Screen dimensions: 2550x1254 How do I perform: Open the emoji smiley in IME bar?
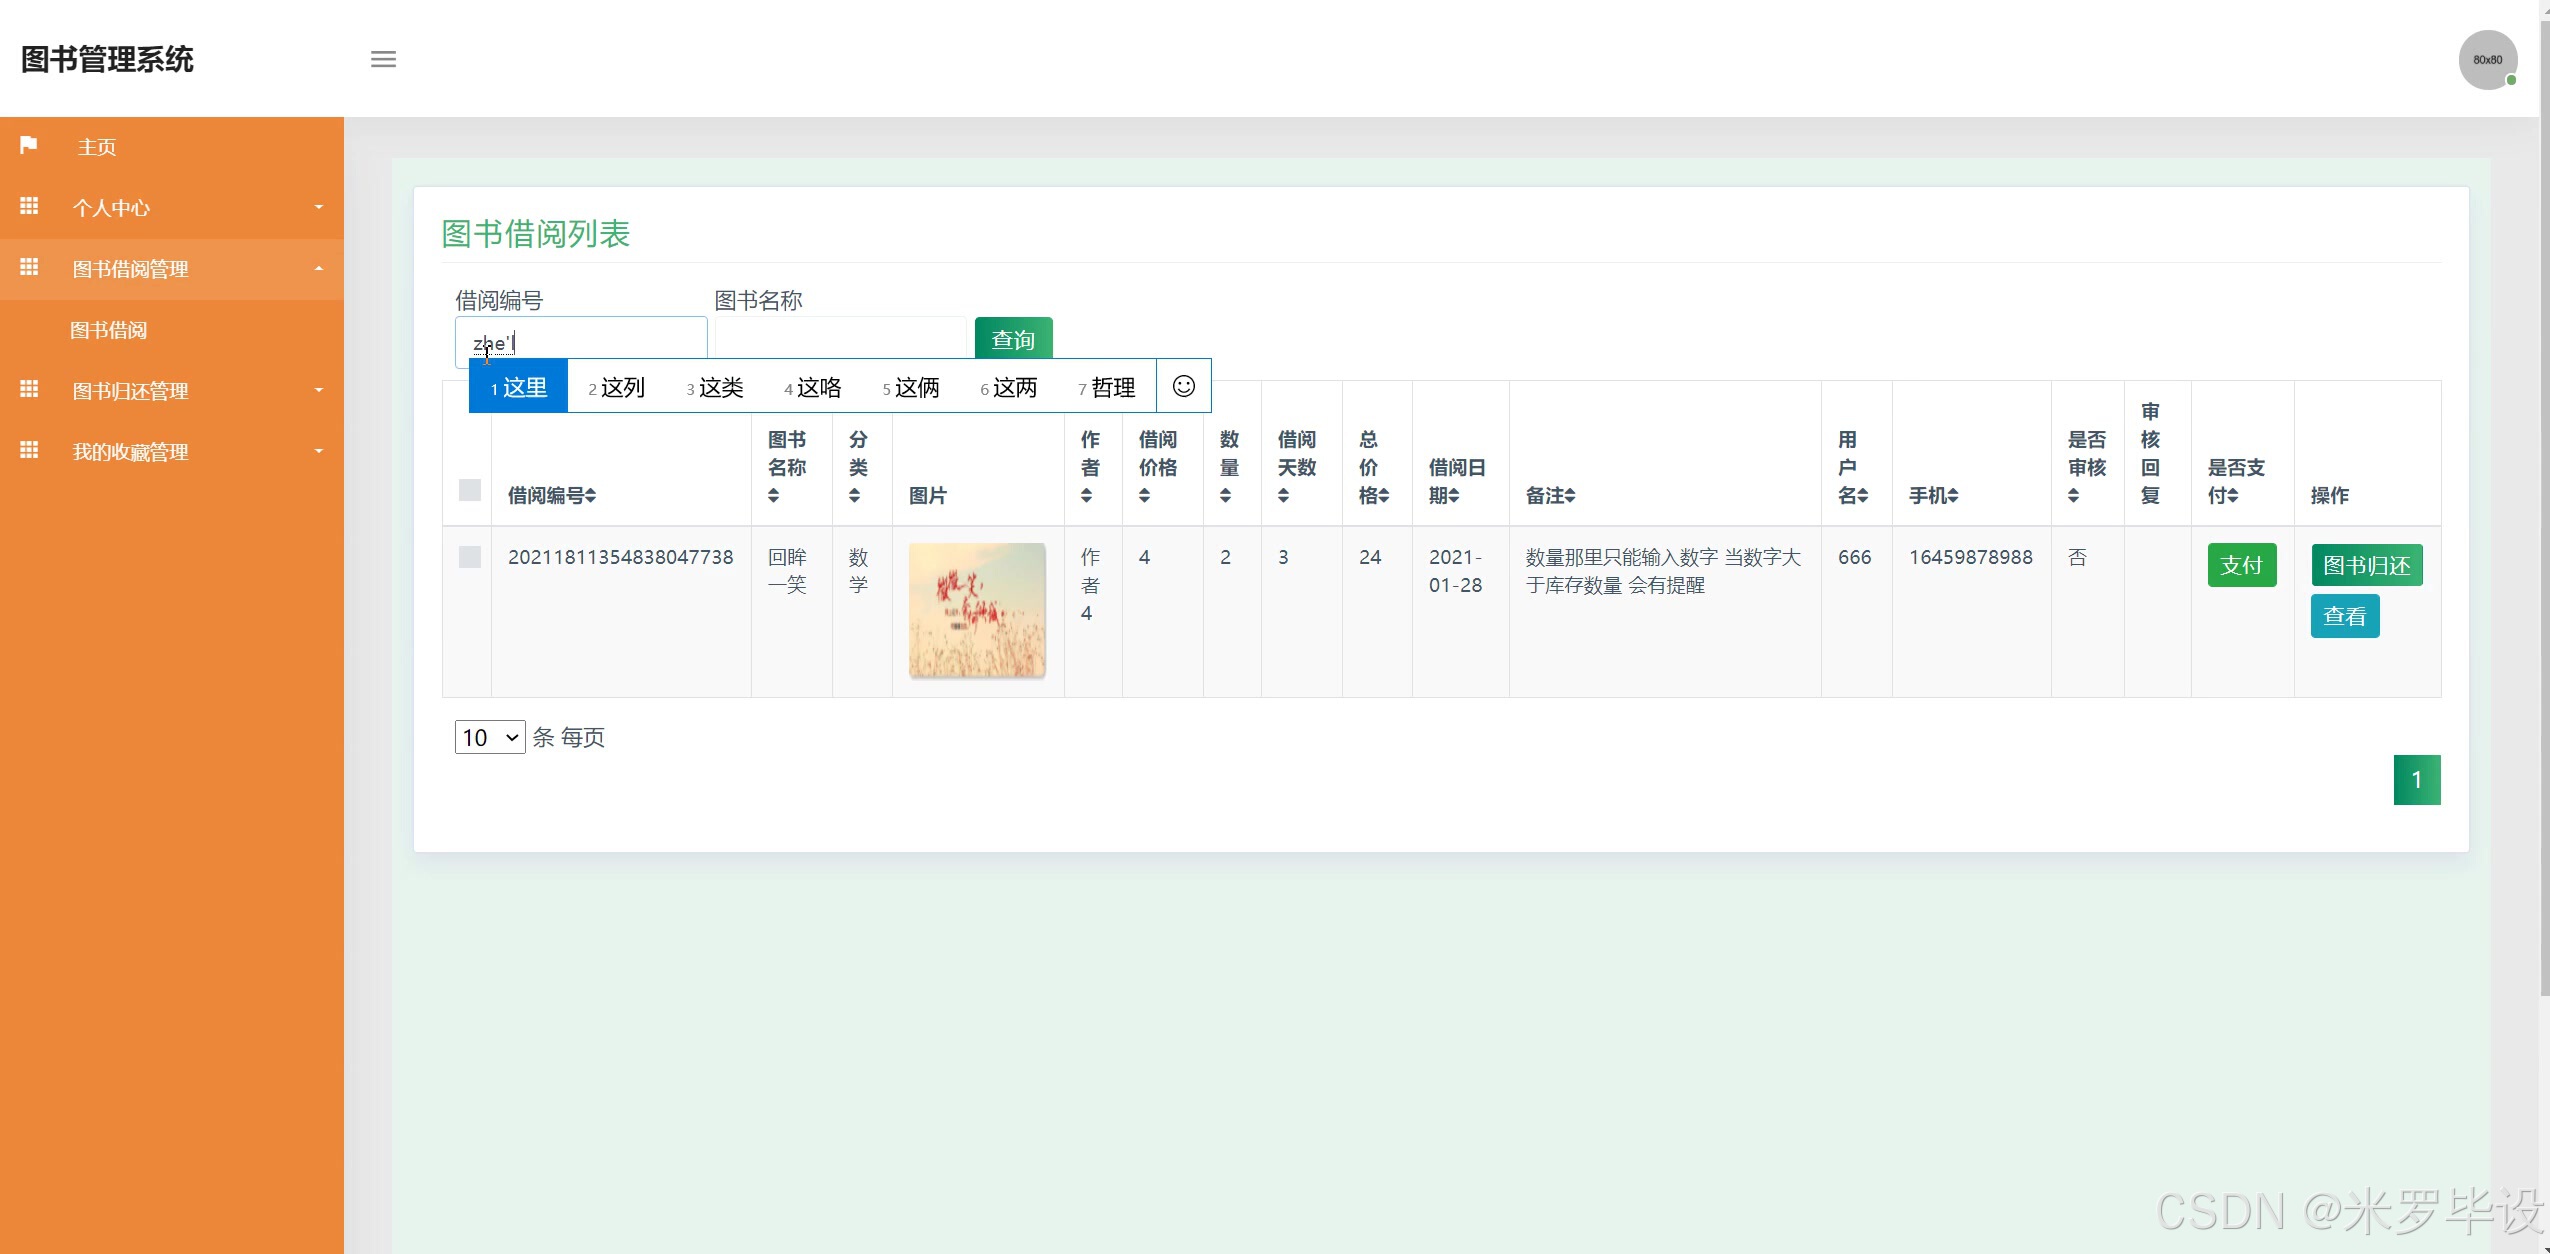1183,386
